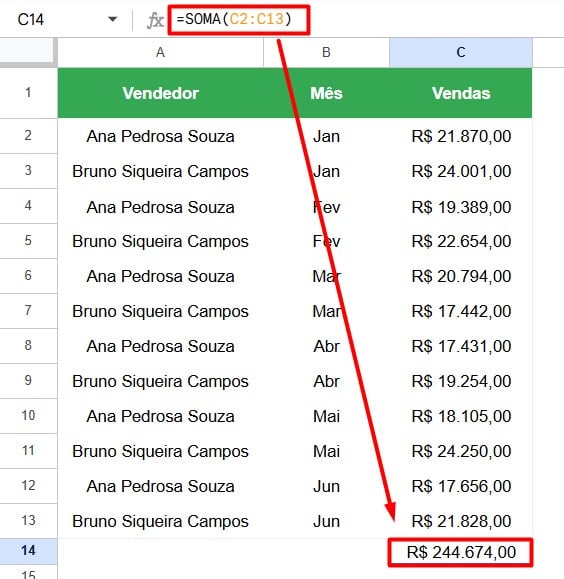The image size is (564, 579).
Task: Select row 11 header
Action: (x=28, y=451)
